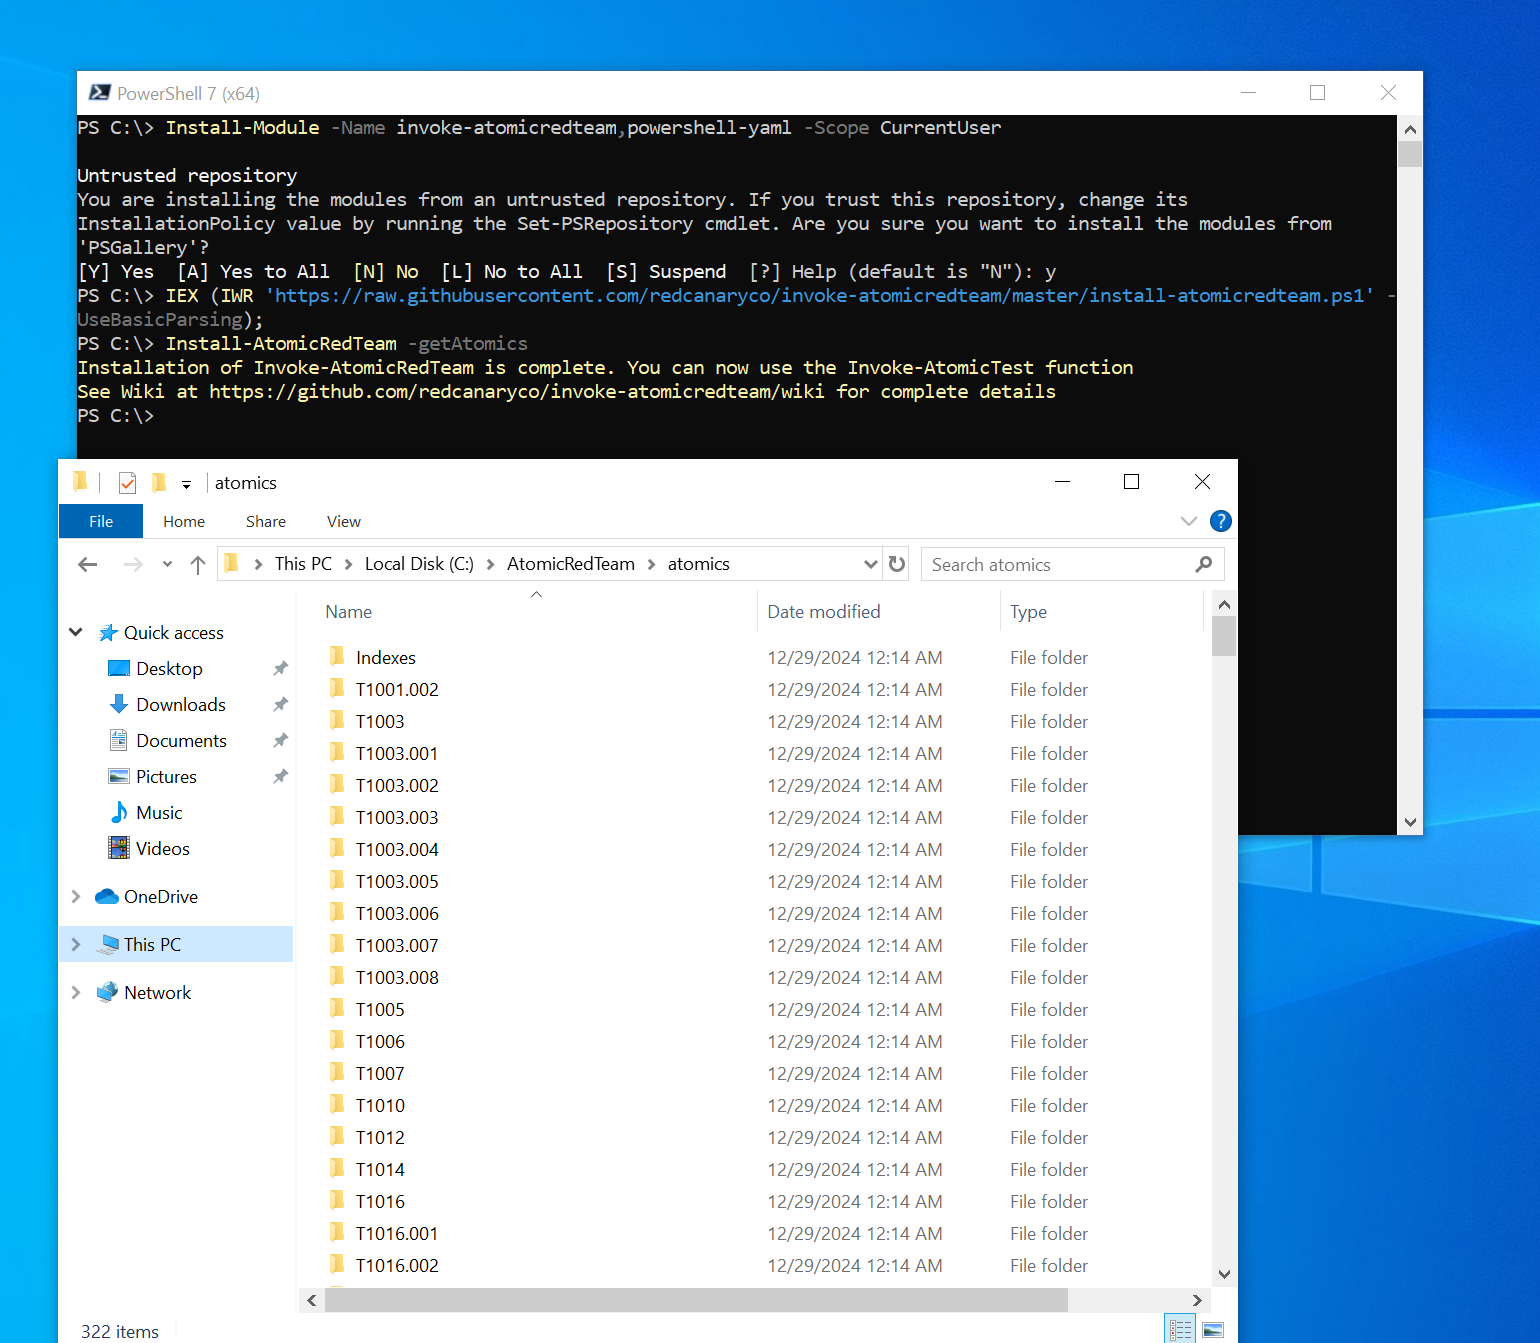Select the T1016.001 folder
The width and height of the screenshot is (1540, 1343).
397,1234
